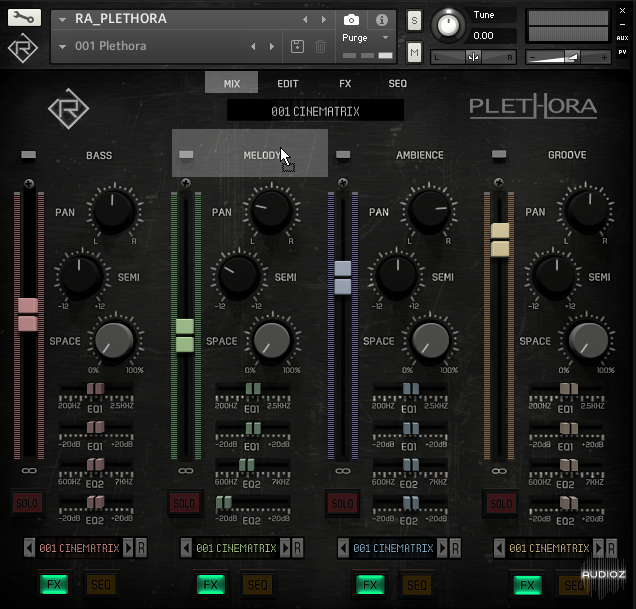The image size is (636, 609).
Task: Click the Bass volume fader handle
Action: (x=28, y=315)
